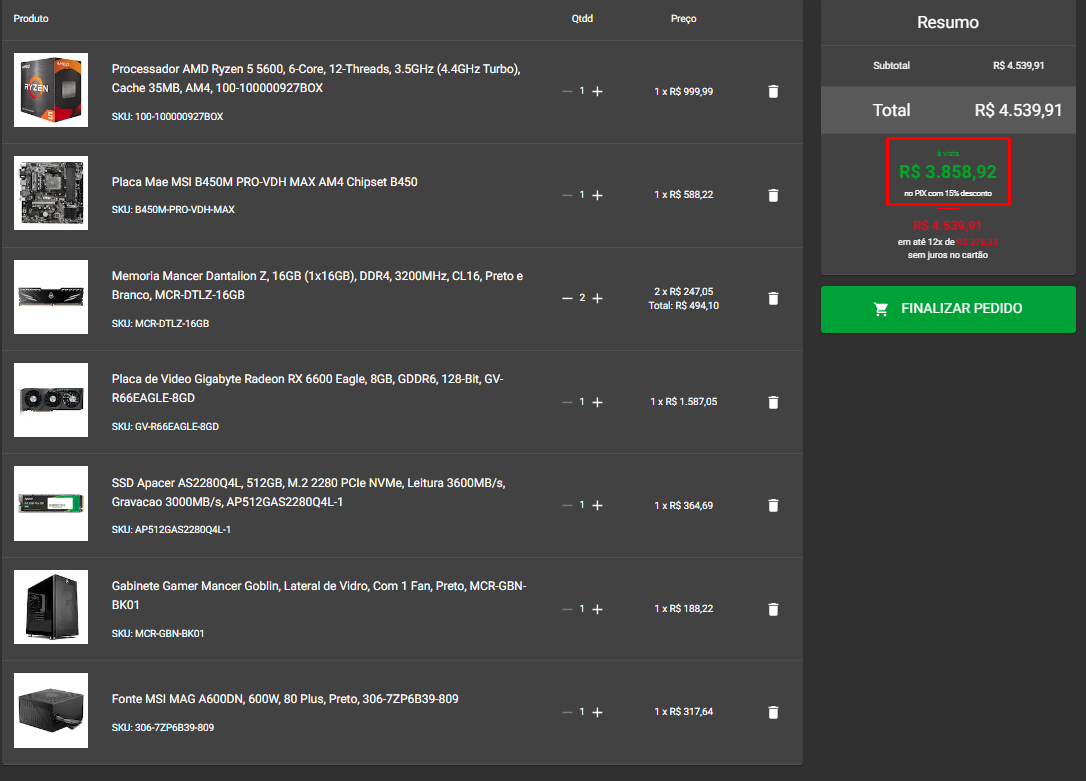Increase quantity of AMD Ryzen 5 5600
1086x781 pixels.
coord(598,91)
